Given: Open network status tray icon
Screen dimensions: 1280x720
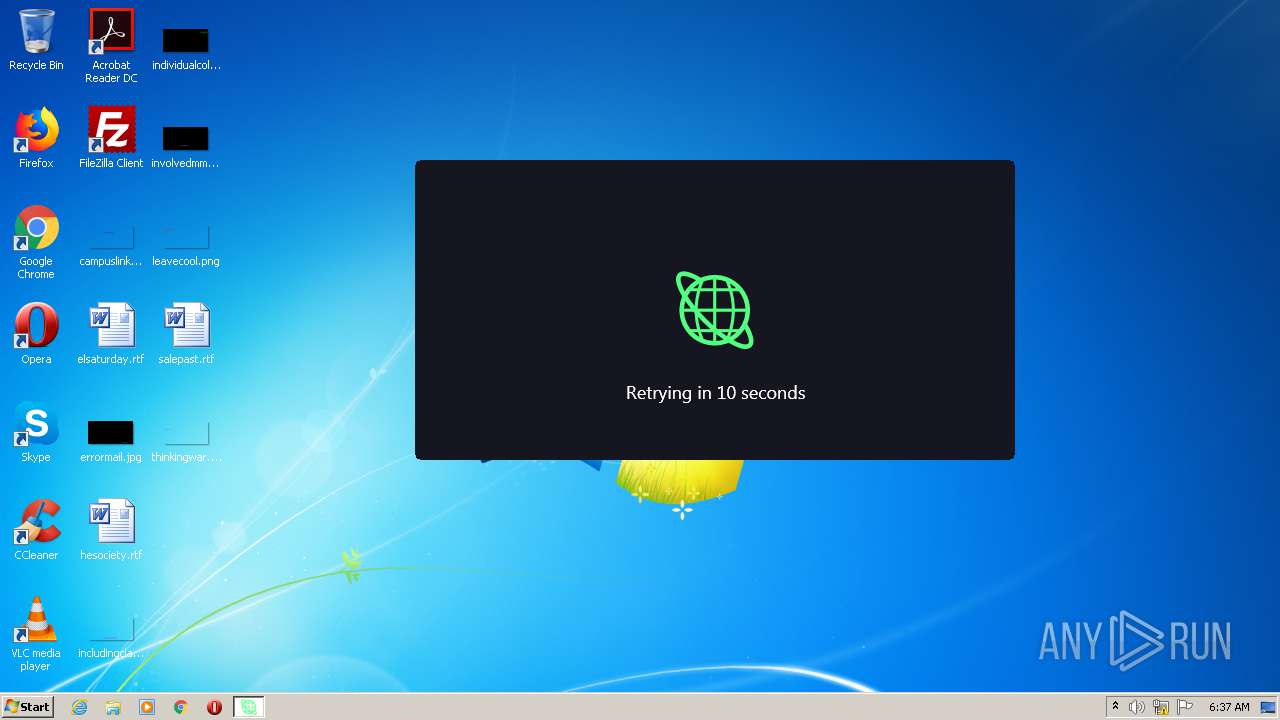Looking at the screenshot, I should pos(1161,707).
